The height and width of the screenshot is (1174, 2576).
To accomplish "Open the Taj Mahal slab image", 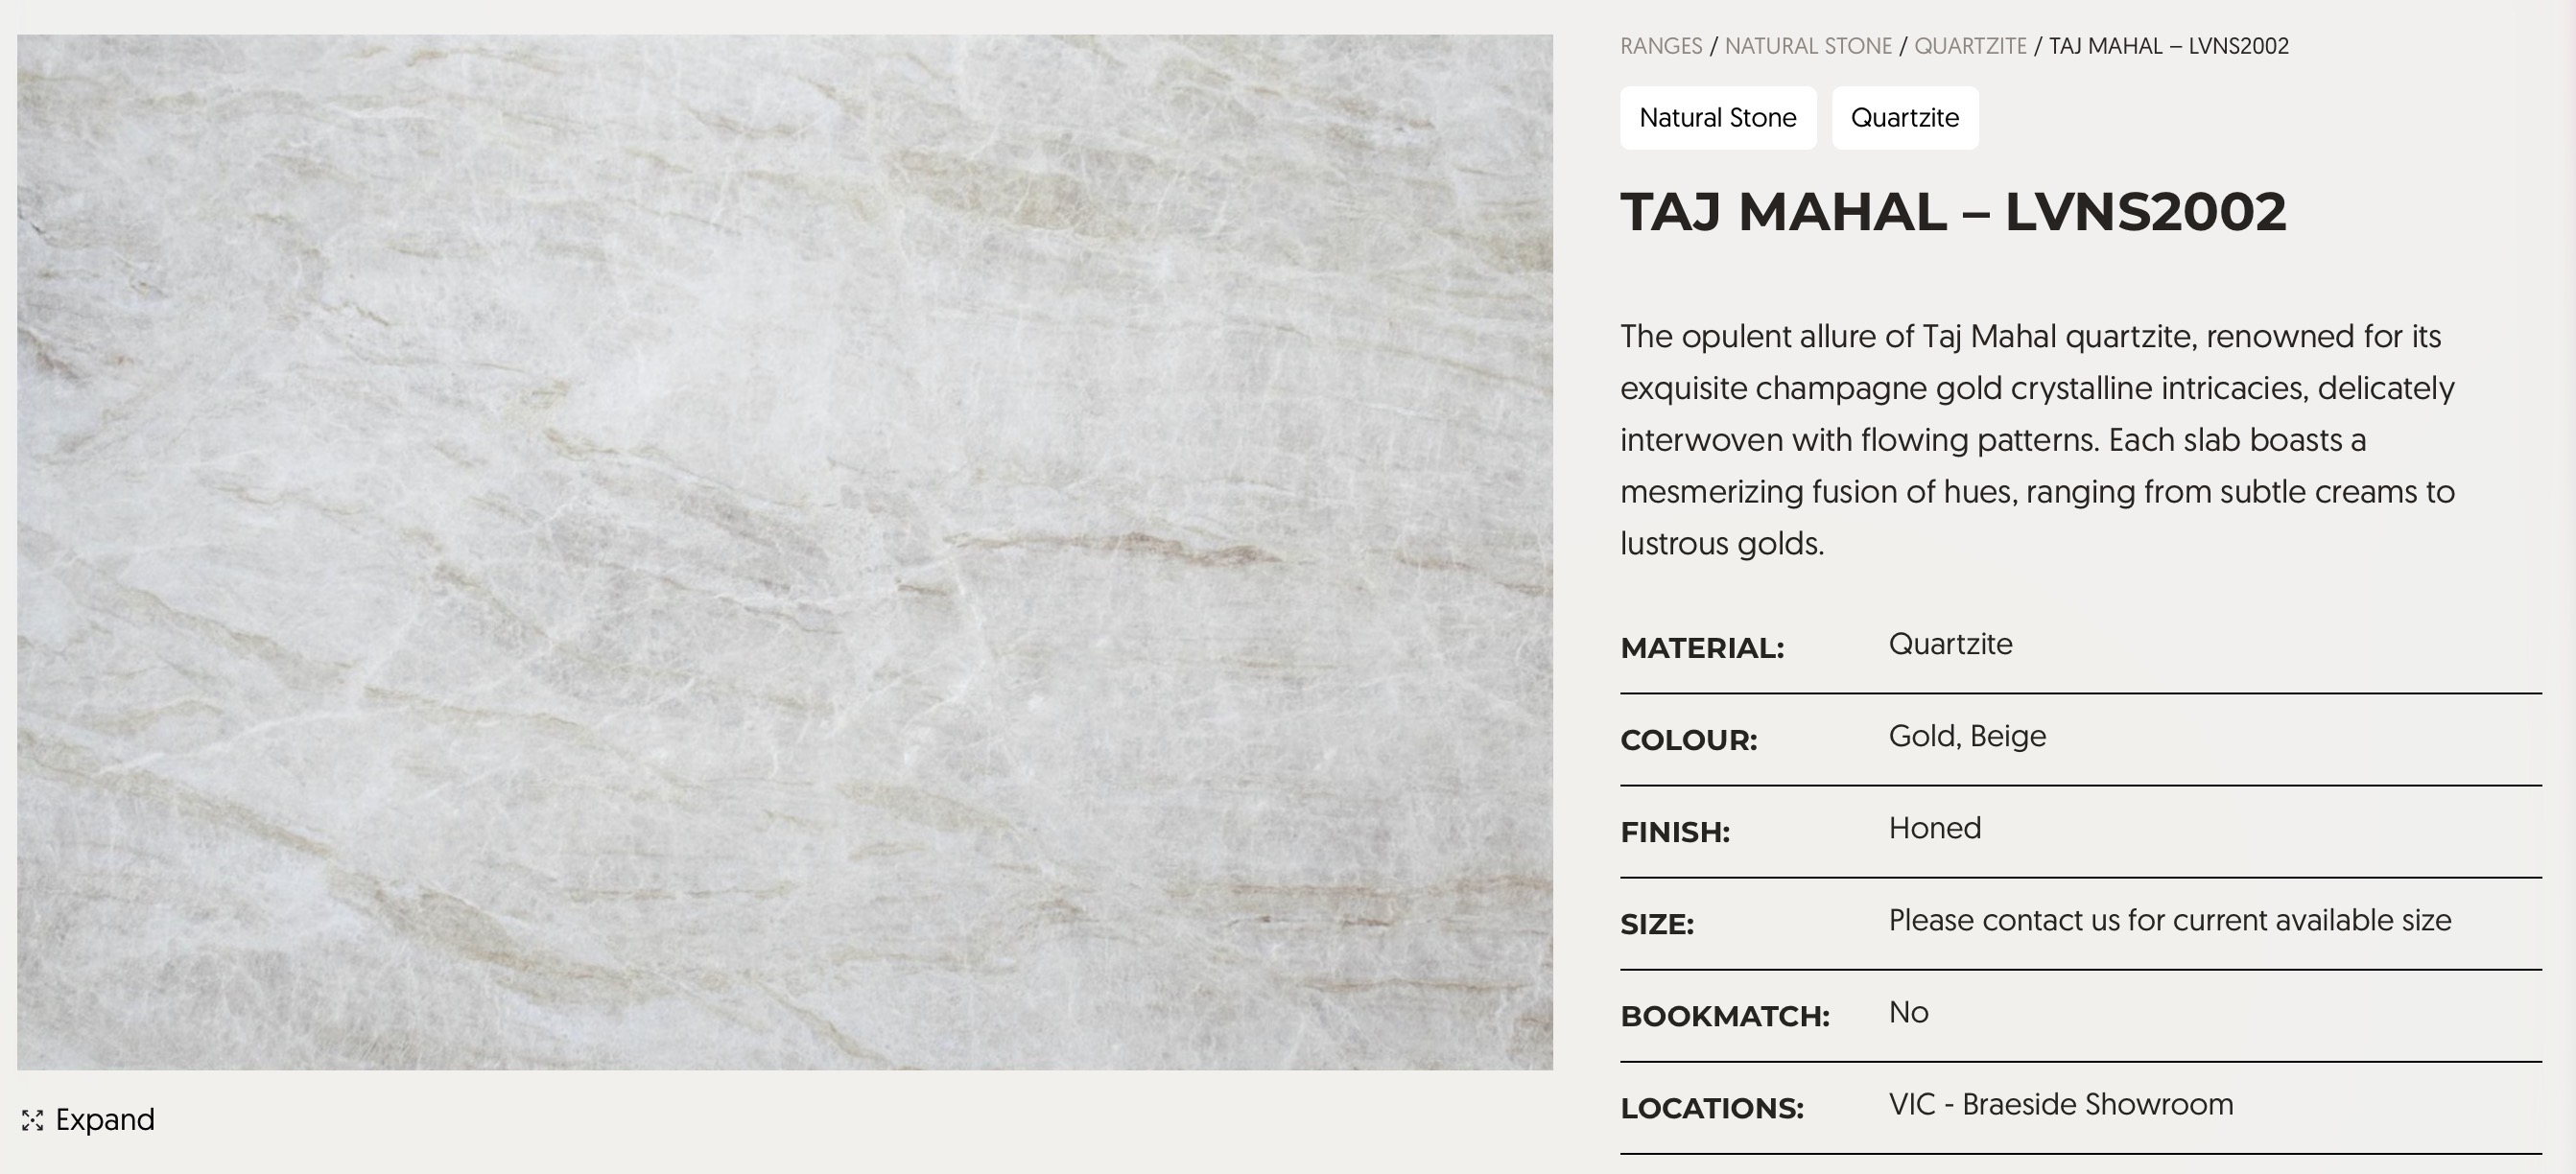I will (x=785, y=552).
